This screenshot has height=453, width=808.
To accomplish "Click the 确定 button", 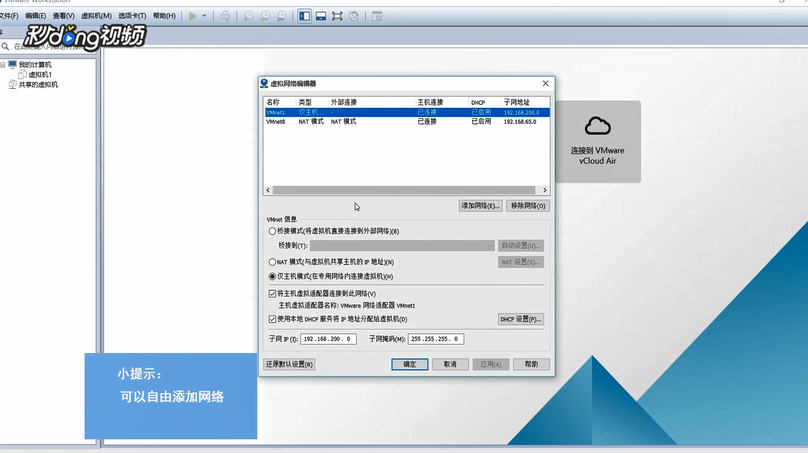I will pos(409,364).
